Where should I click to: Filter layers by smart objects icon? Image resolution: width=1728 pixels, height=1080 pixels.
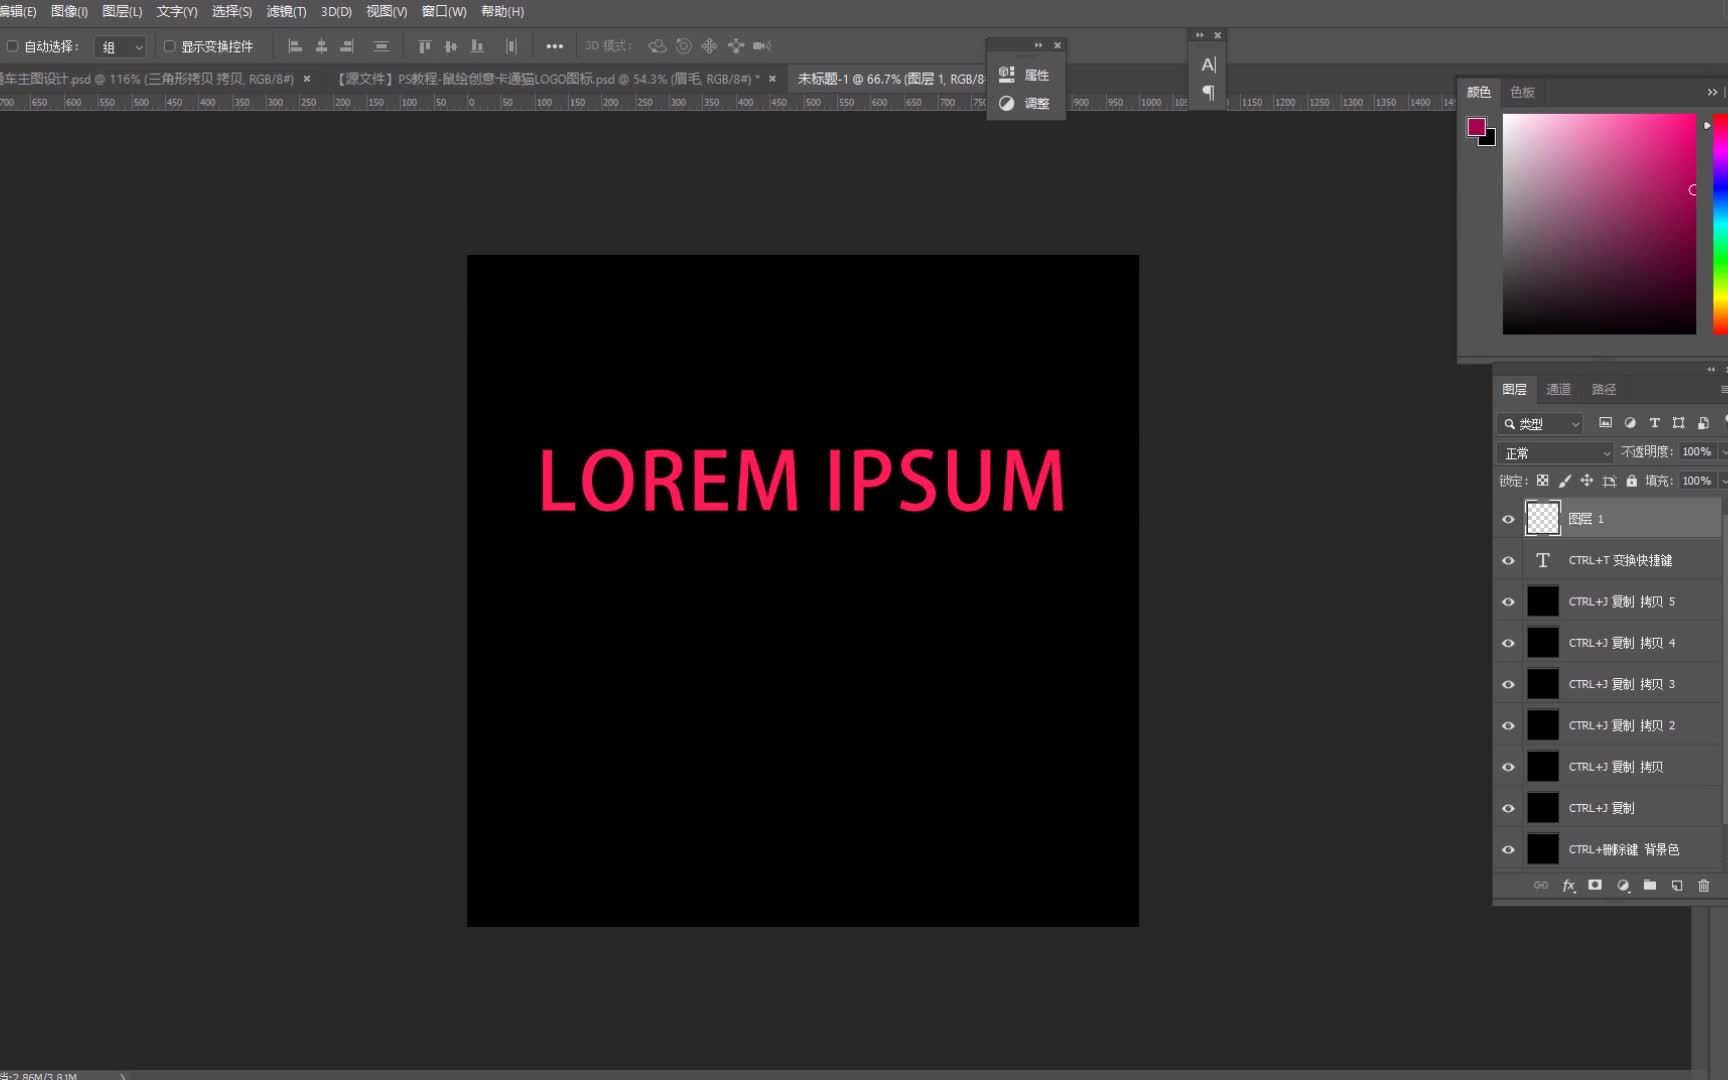pos(1703,423)
